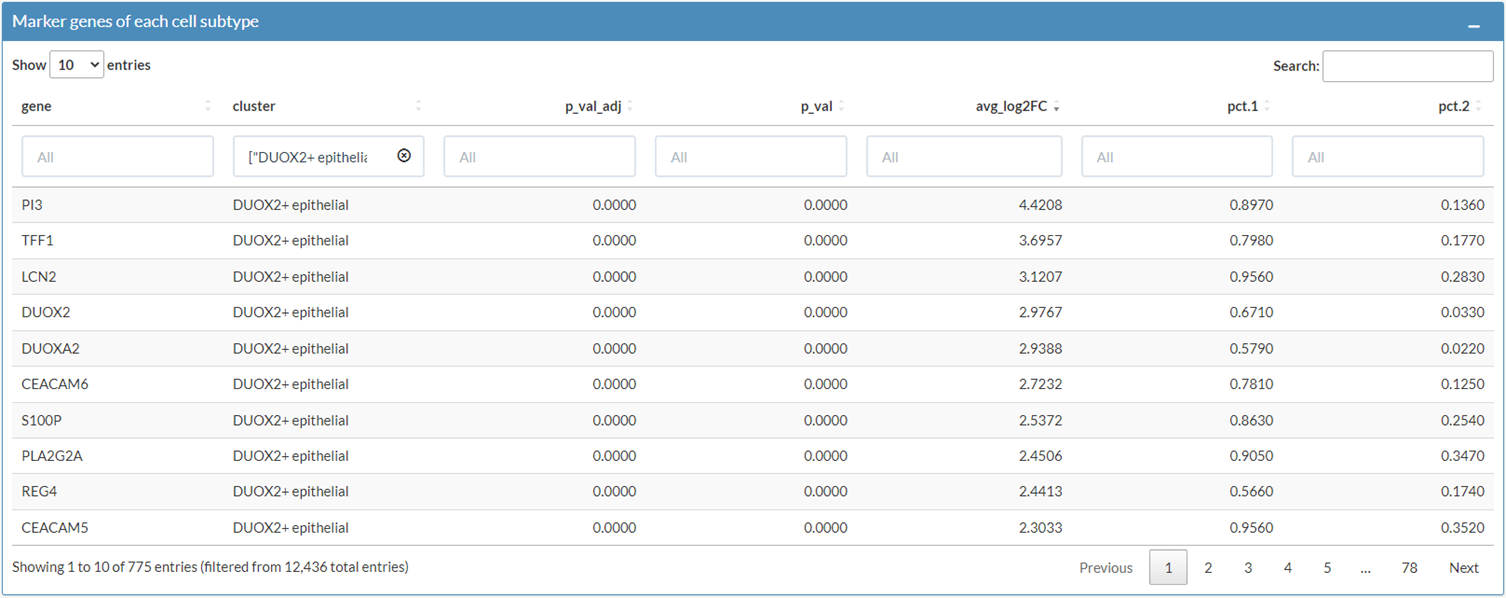Focus the avg_log2FC filter field
Image resolution: width=1506 pixels, height=598 pixels.
[964, 157]
